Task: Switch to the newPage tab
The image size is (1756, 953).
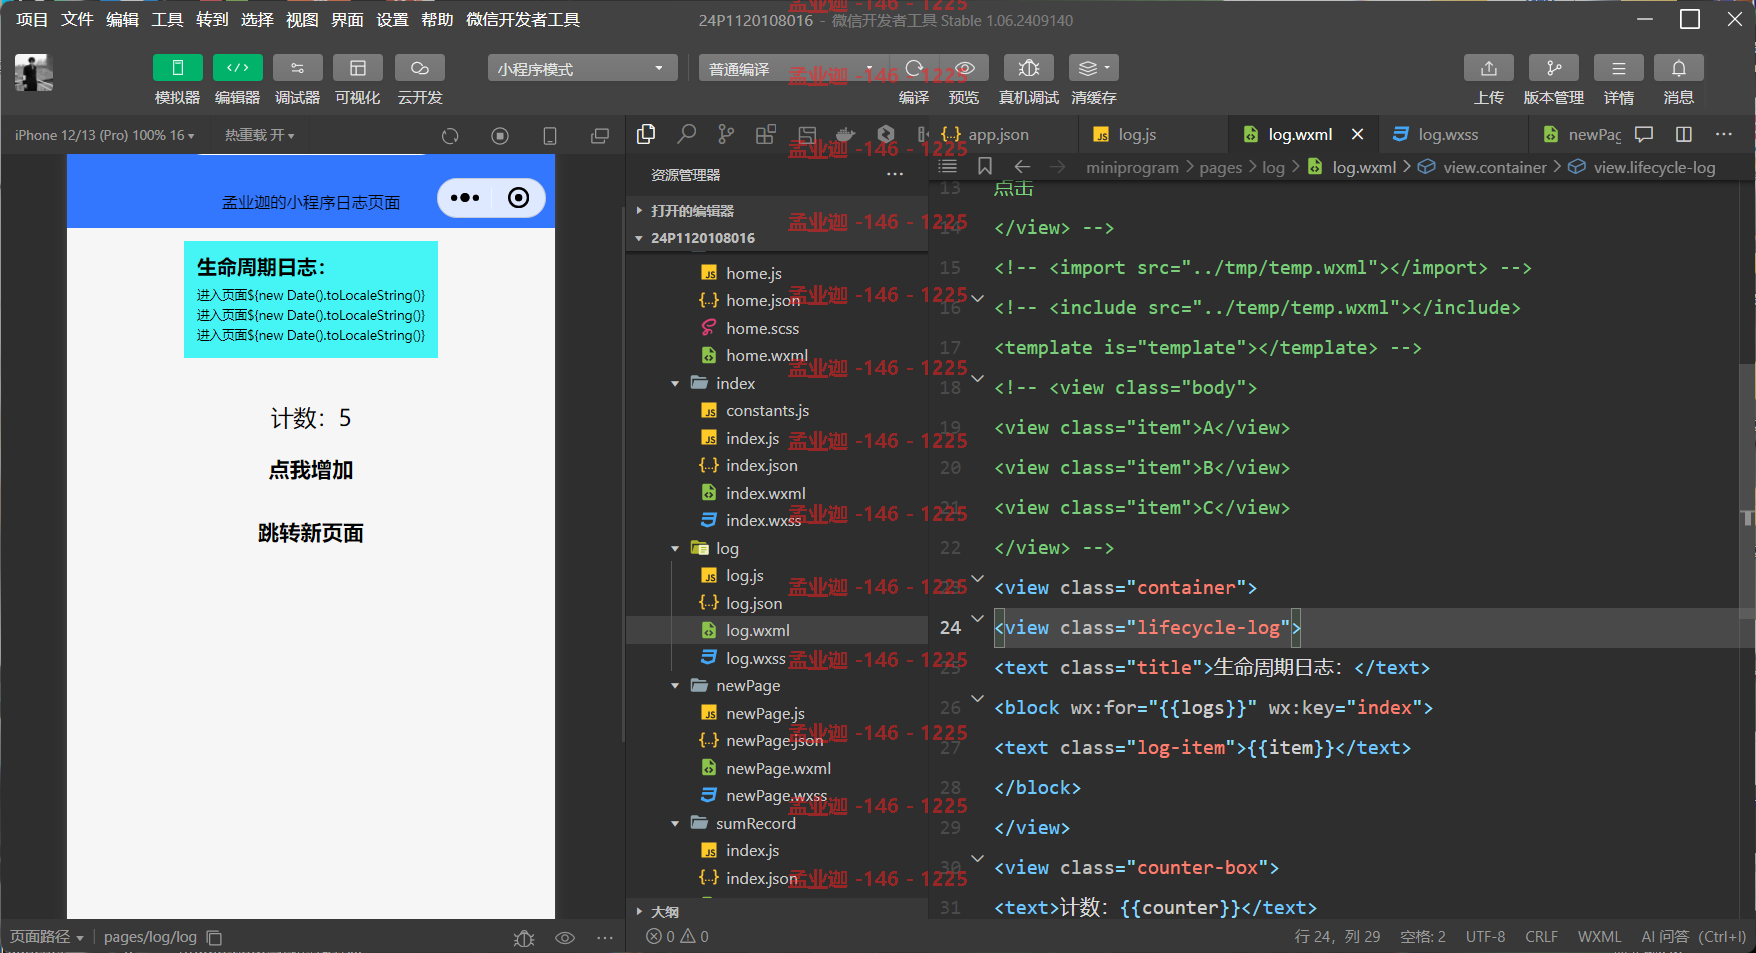Action: click(1582, 134)
